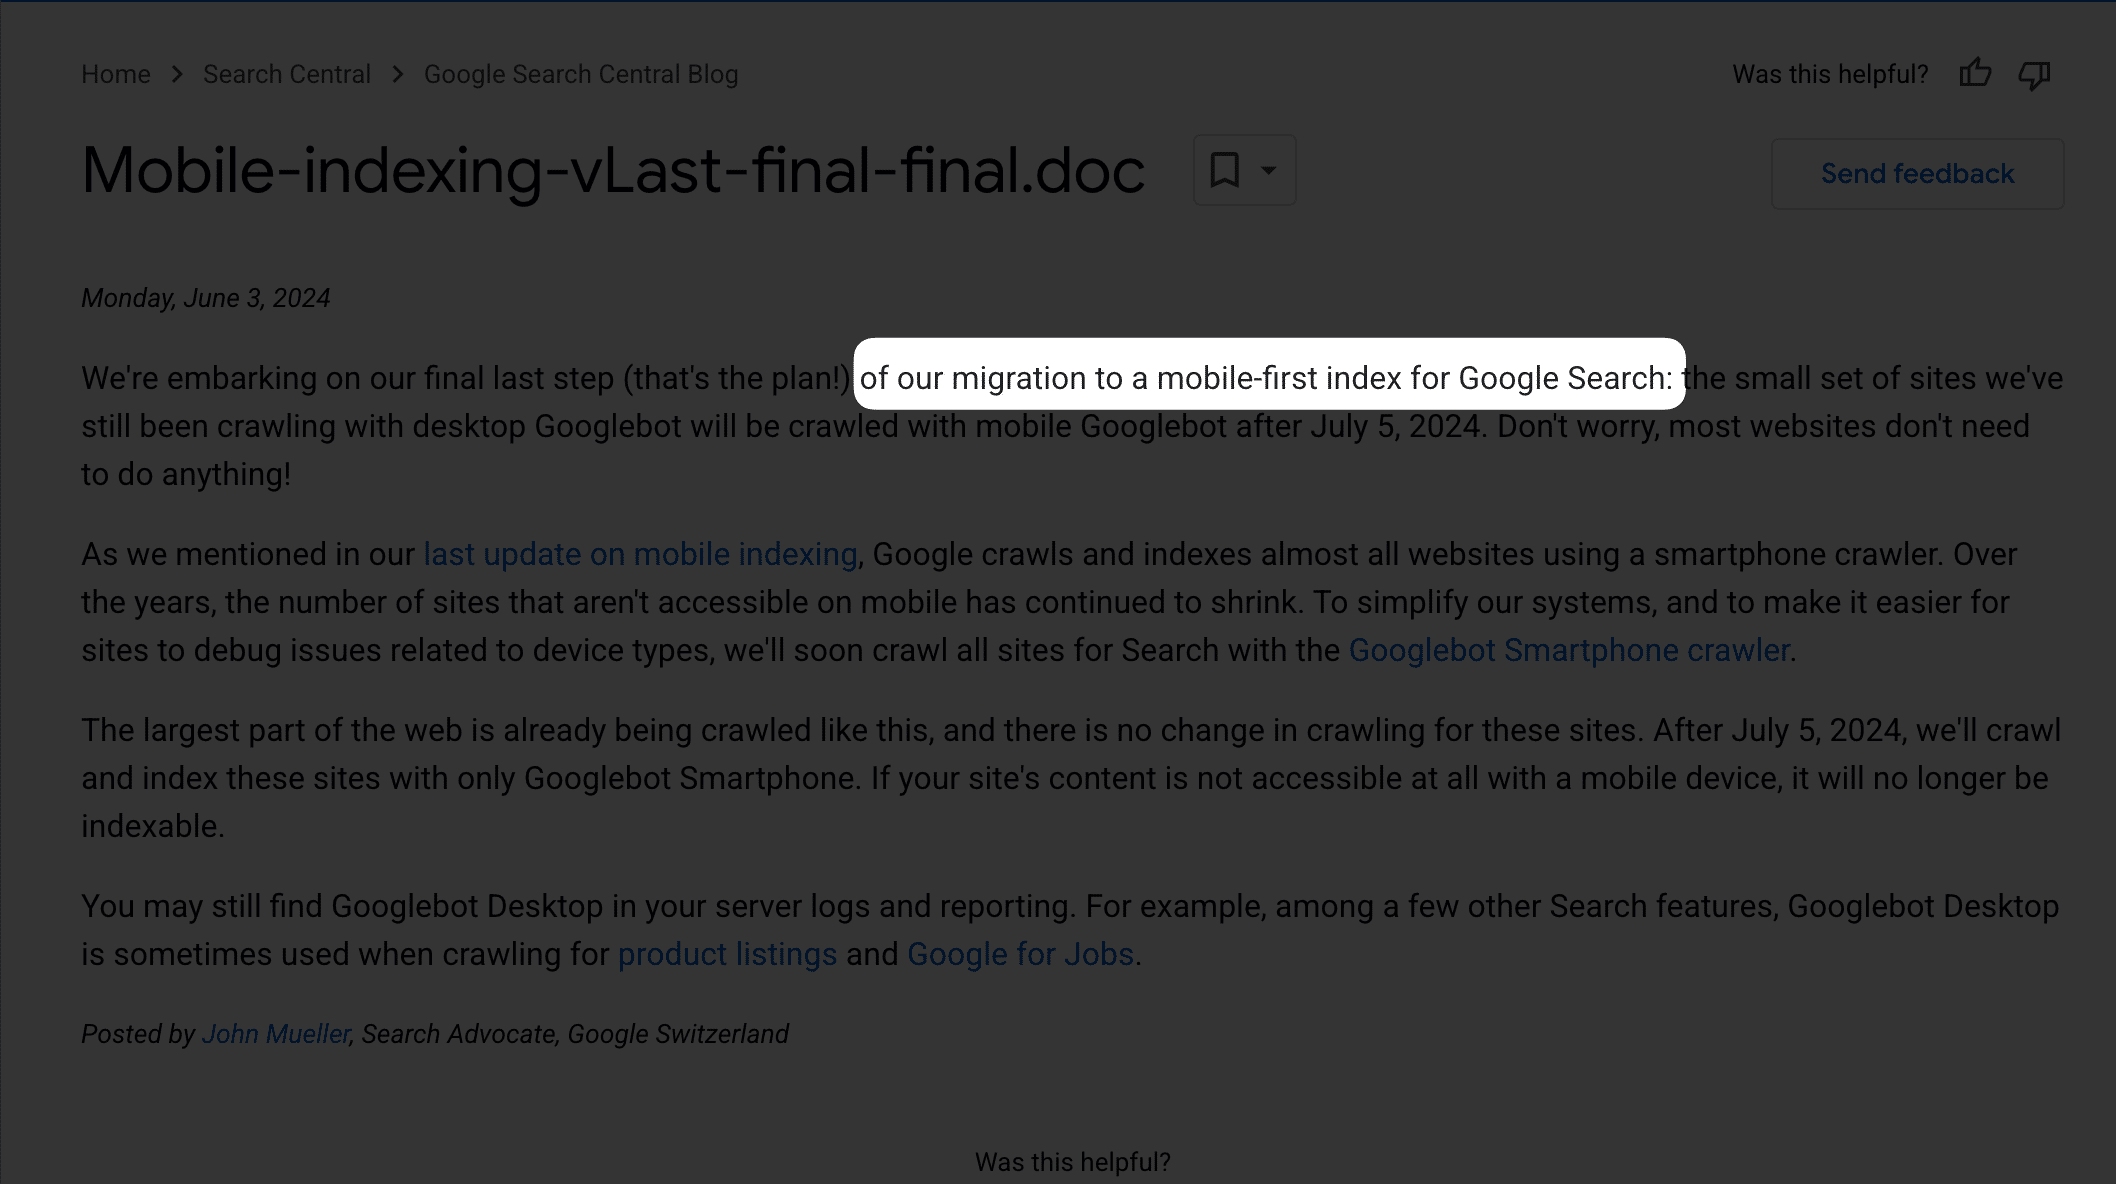
Task: Rate page unhelpful with thumbs down icon
Action: [x=2035, y=74]
